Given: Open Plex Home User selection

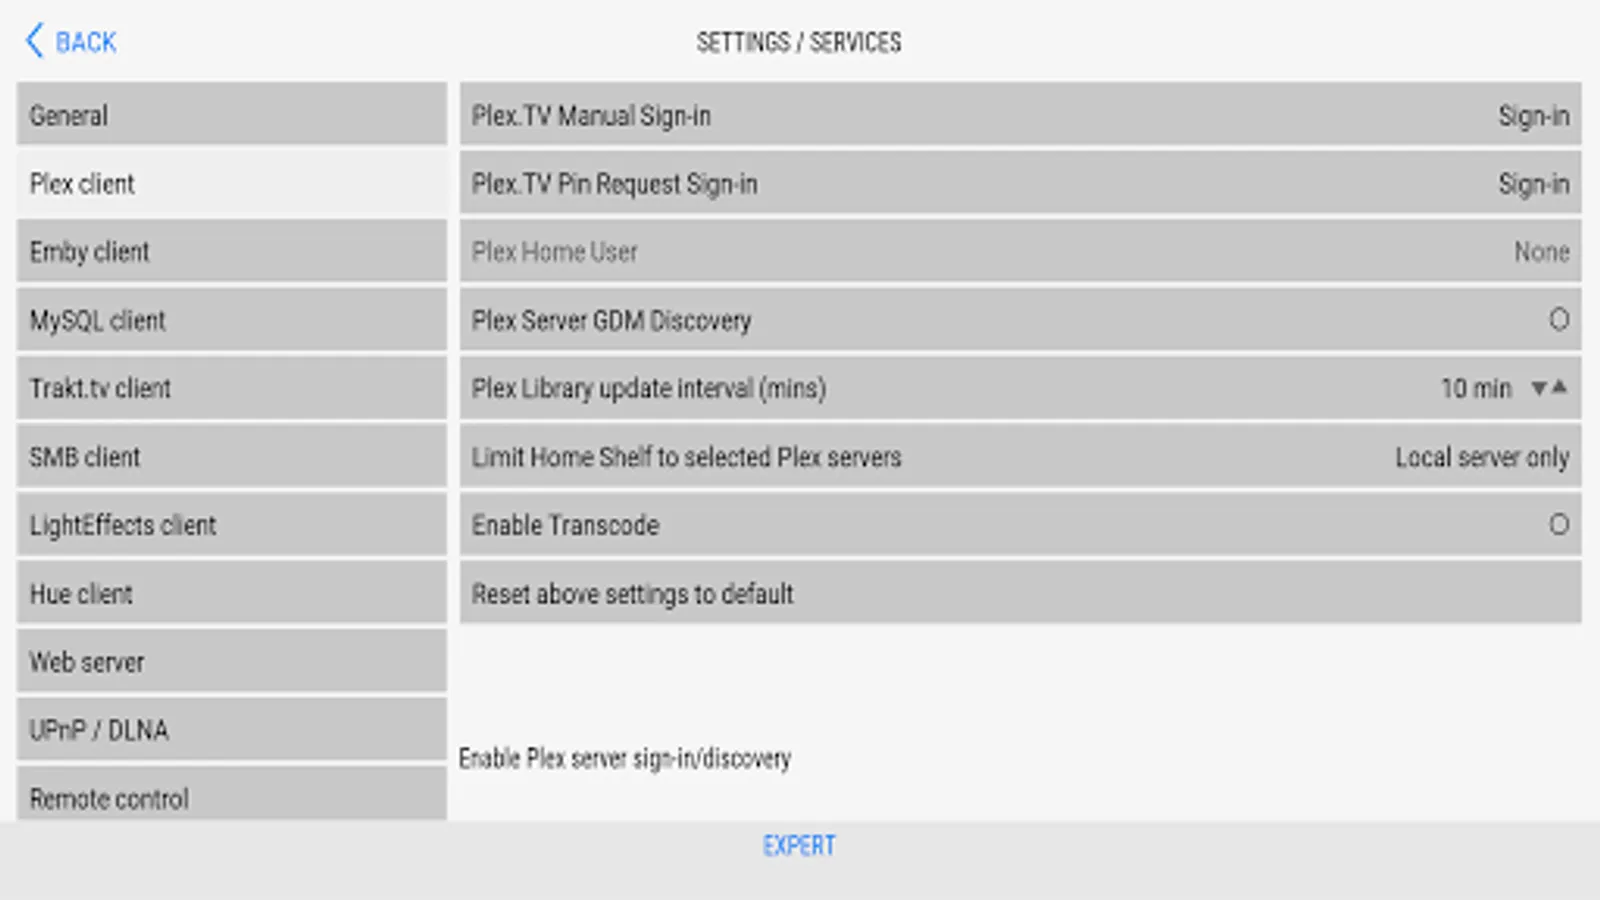Looking at the screenshot, I should coord(1540,252).
